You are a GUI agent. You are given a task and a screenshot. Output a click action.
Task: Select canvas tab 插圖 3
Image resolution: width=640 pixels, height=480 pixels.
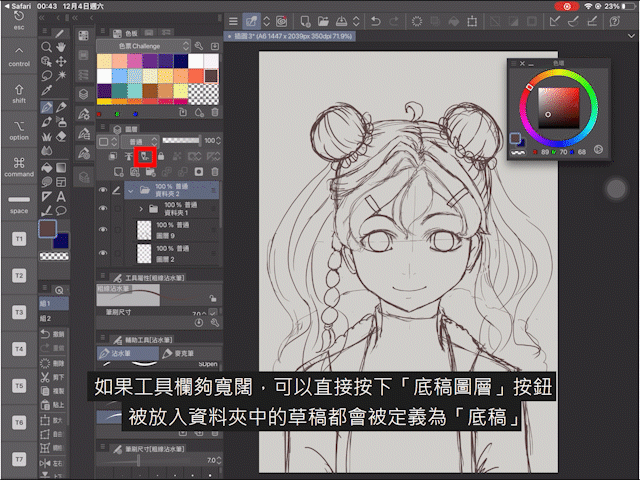(290, 36)
